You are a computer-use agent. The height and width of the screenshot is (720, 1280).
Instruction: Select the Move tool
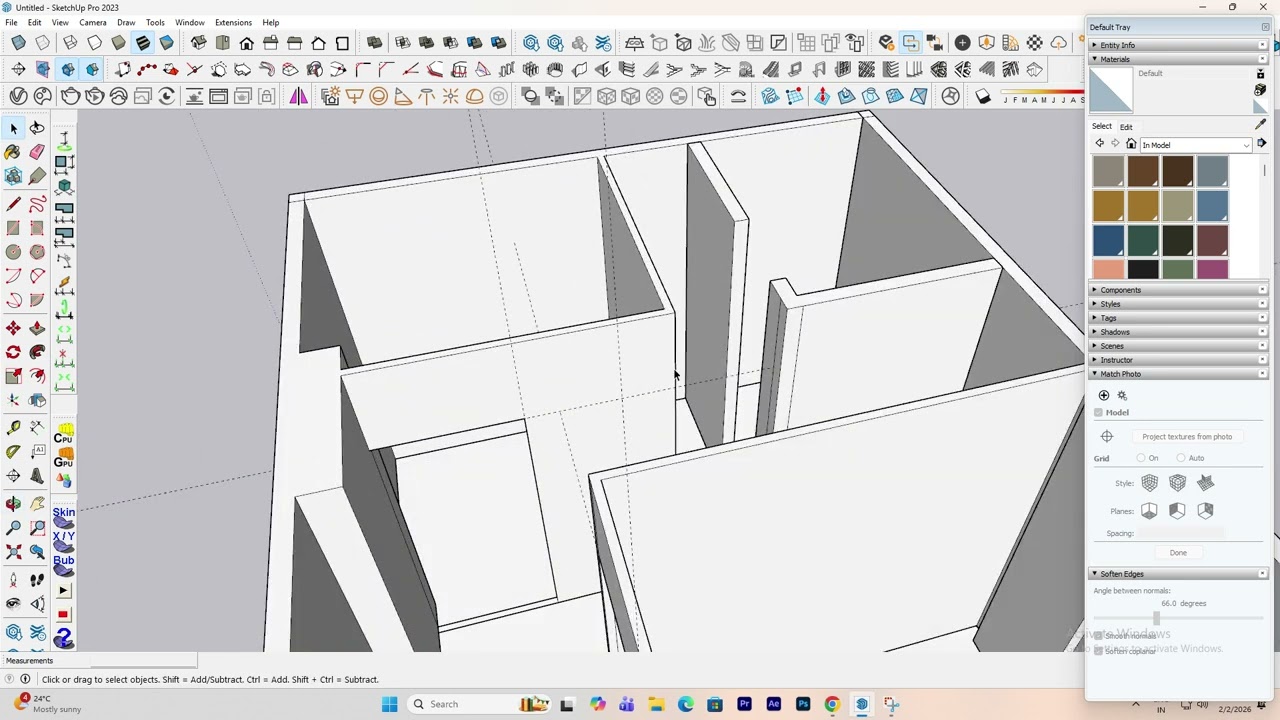pos(13,328)
